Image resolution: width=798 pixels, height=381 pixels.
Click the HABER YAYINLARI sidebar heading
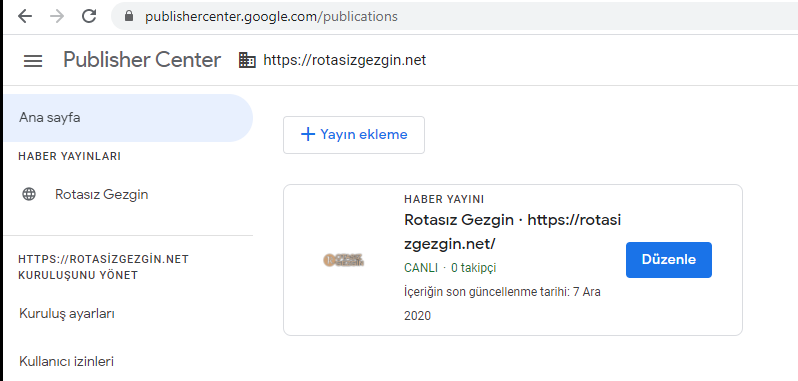pos(70,156)
